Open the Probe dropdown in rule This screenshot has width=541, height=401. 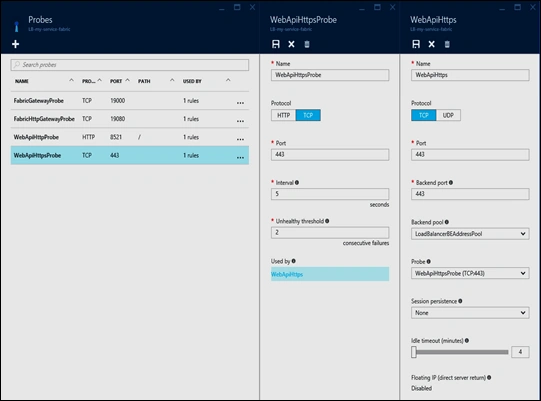coord(470,273)
